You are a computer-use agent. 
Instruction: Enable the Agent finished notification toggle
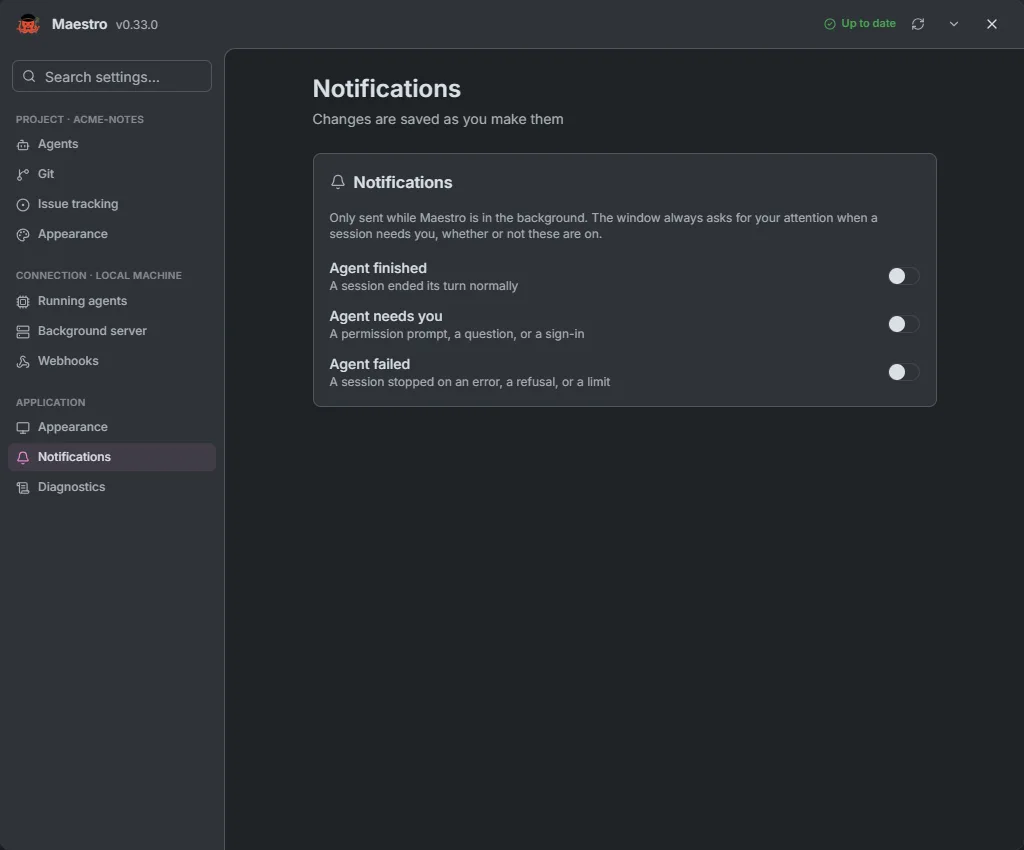pyautogui.click(x=903, y=276)
